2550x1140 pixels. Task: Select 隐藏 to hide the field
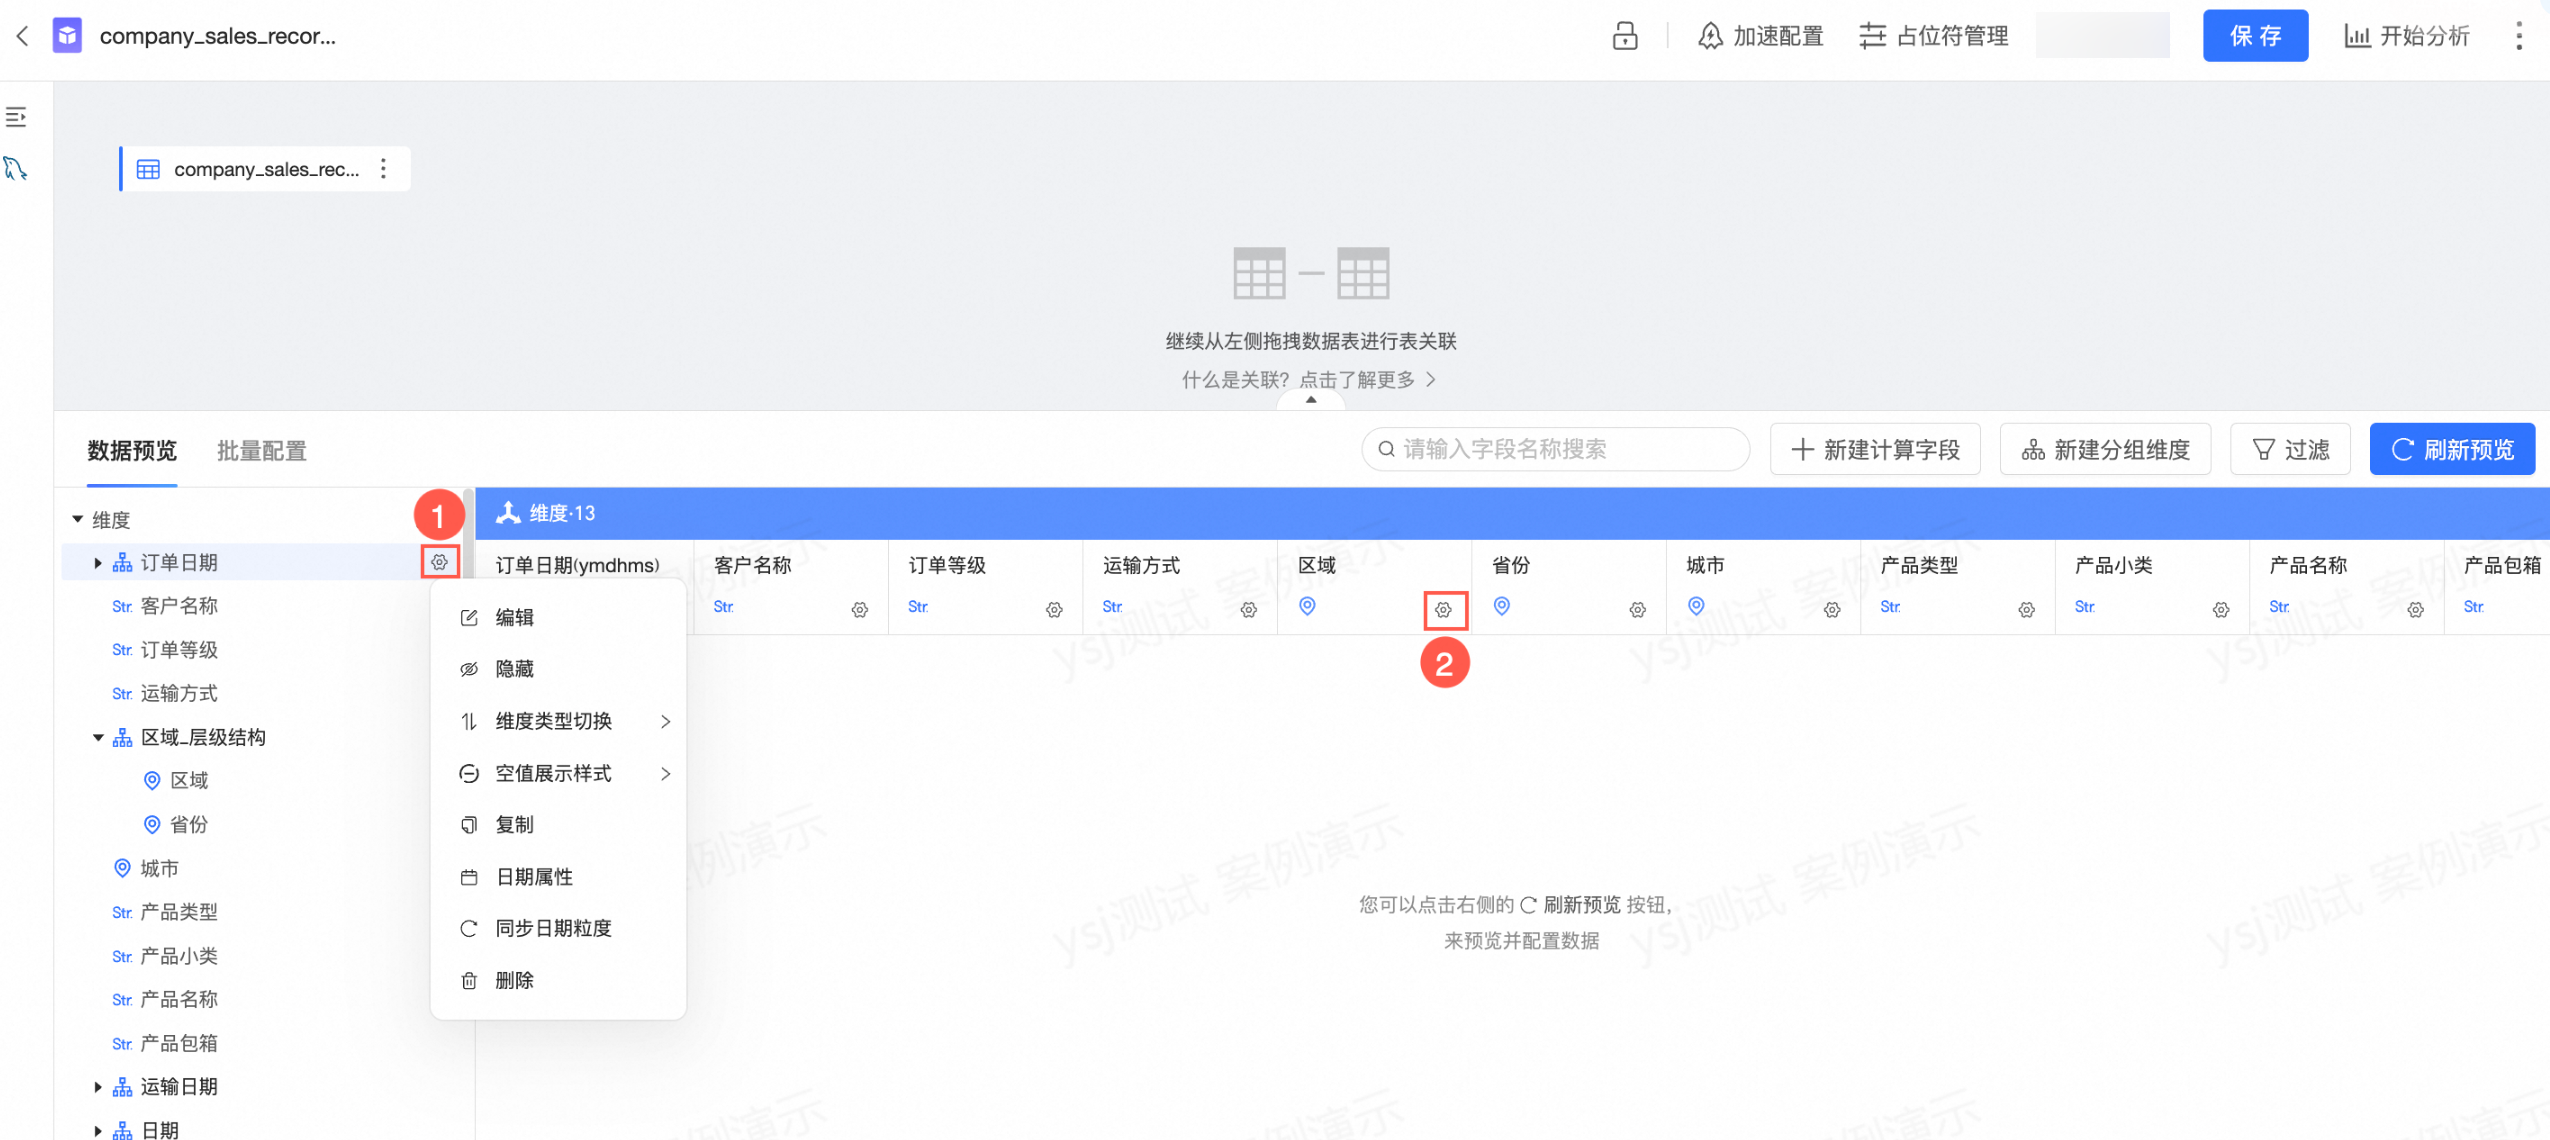514,669
